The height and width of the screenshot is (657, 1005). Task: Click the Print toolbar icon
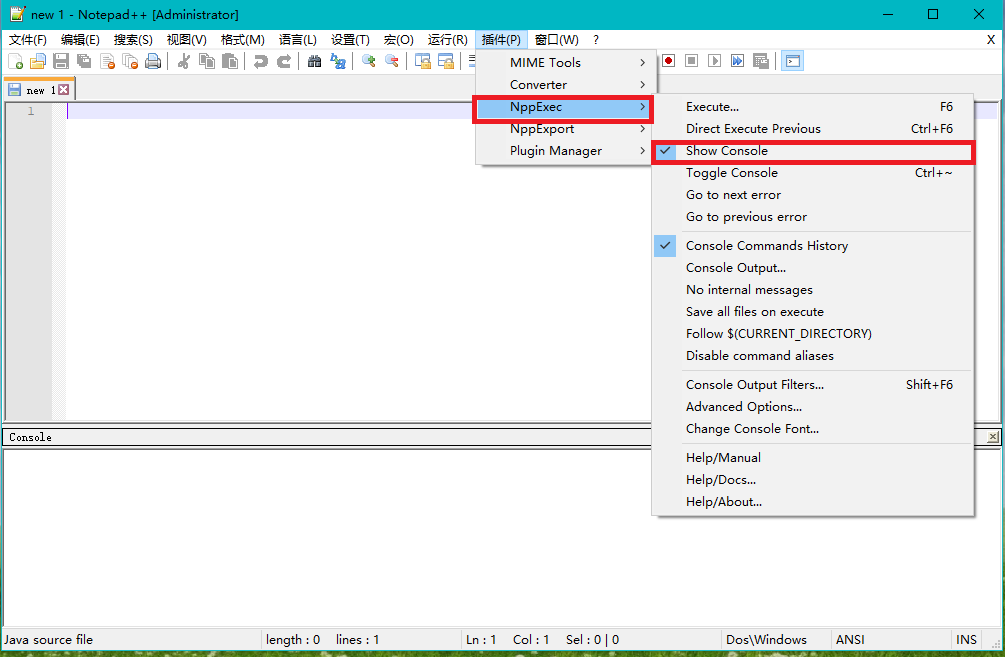point(153,62)
